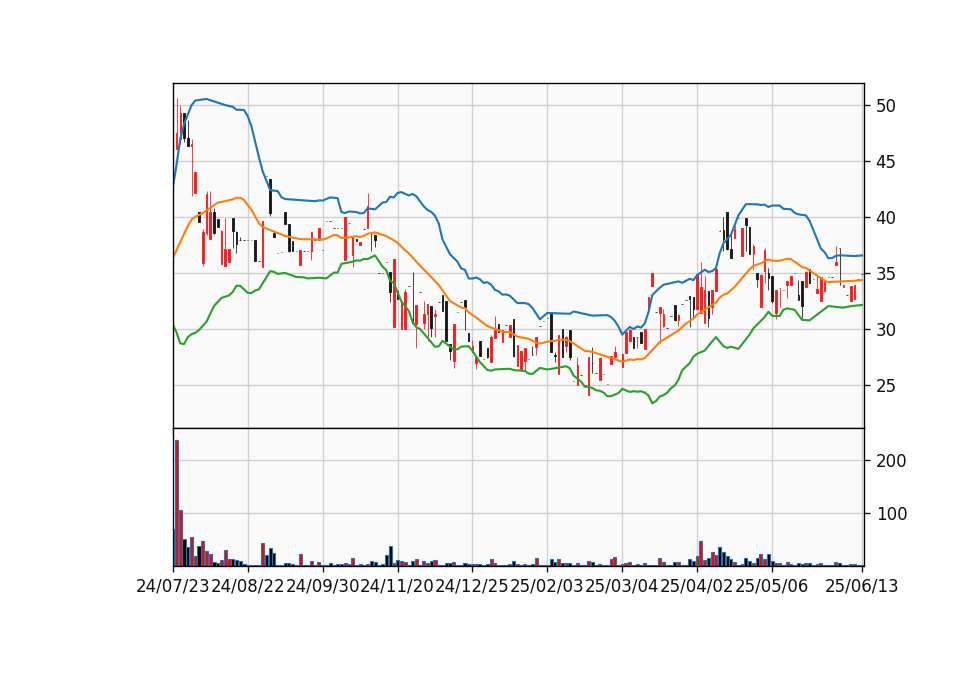This screenshot has height=690, width=960.
Task: Click the 24/08/22 date label
Action: 248,586
